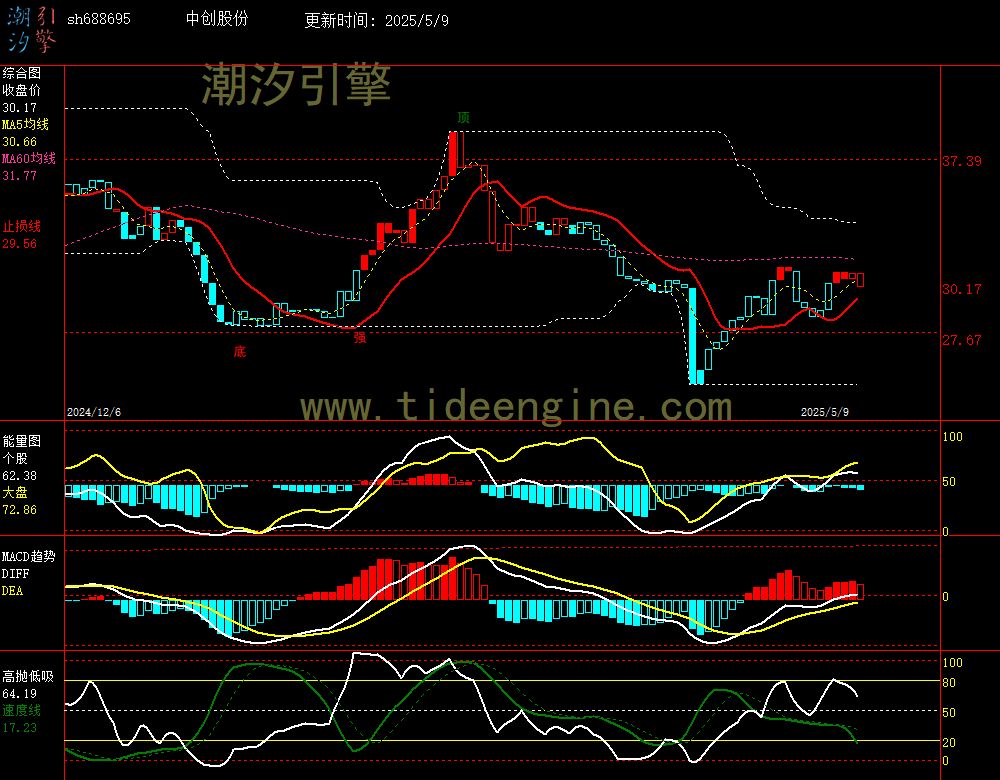Select the 高抛低吸 panel label

click(x=28, y=676)
